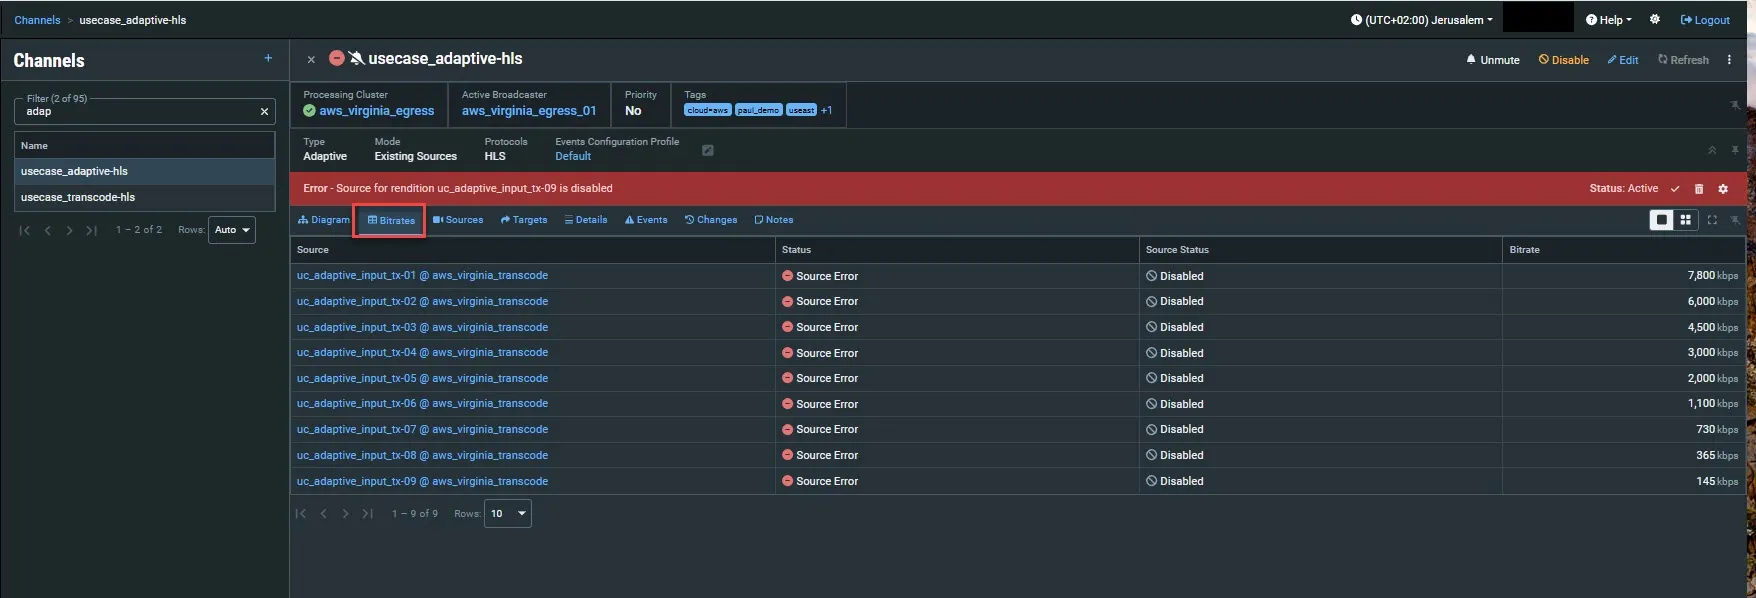The width and height of the screenshot is (1756, 598).
Task: Click the Edit button
Action: tap(1623, 60)
